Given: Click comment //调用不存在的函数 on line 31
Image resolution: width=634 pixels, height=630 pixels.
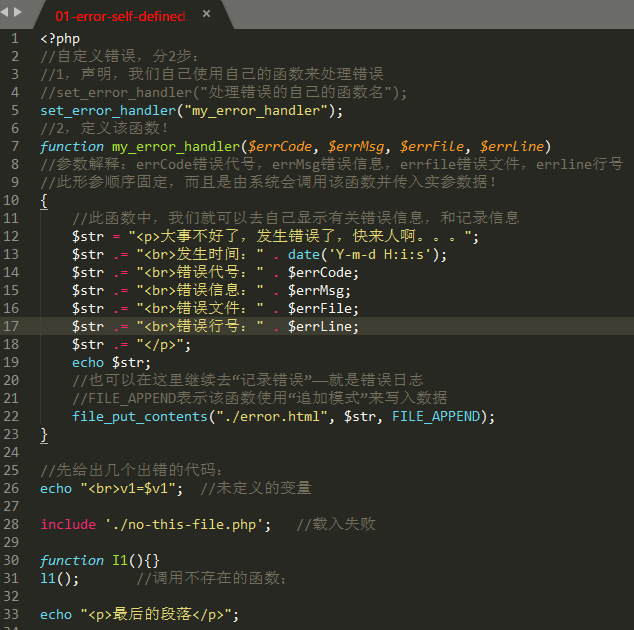Looking at the screenshot, I should pos(212,579).
